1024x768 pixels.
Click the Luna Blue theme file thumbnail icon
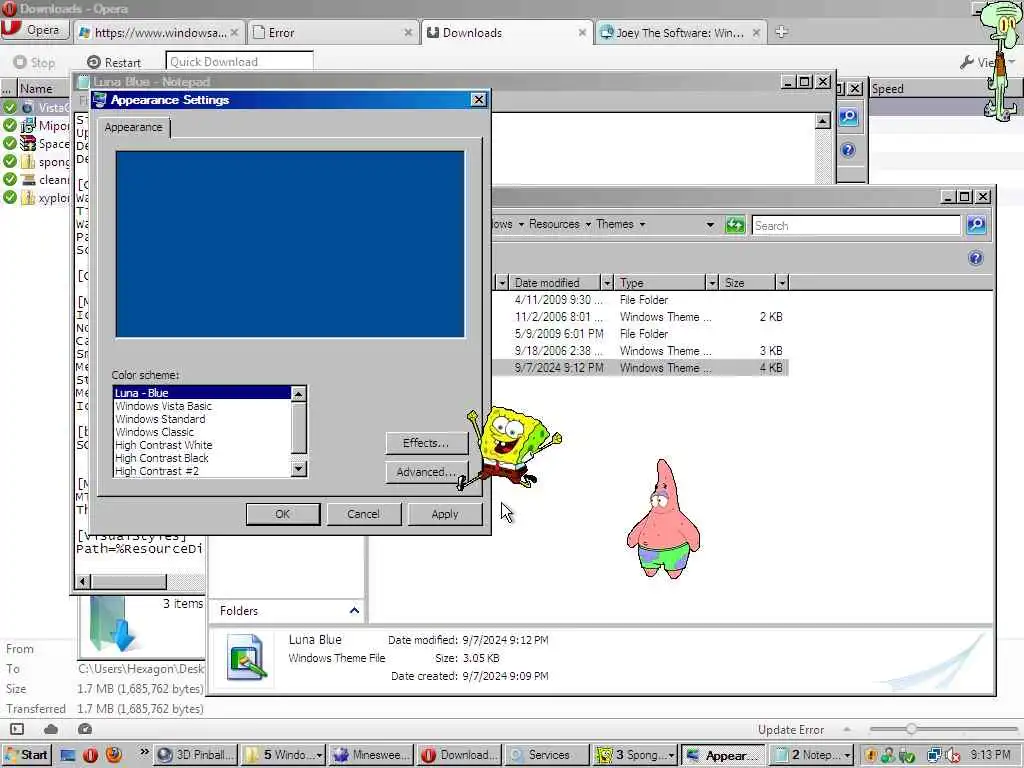[247, 658]
